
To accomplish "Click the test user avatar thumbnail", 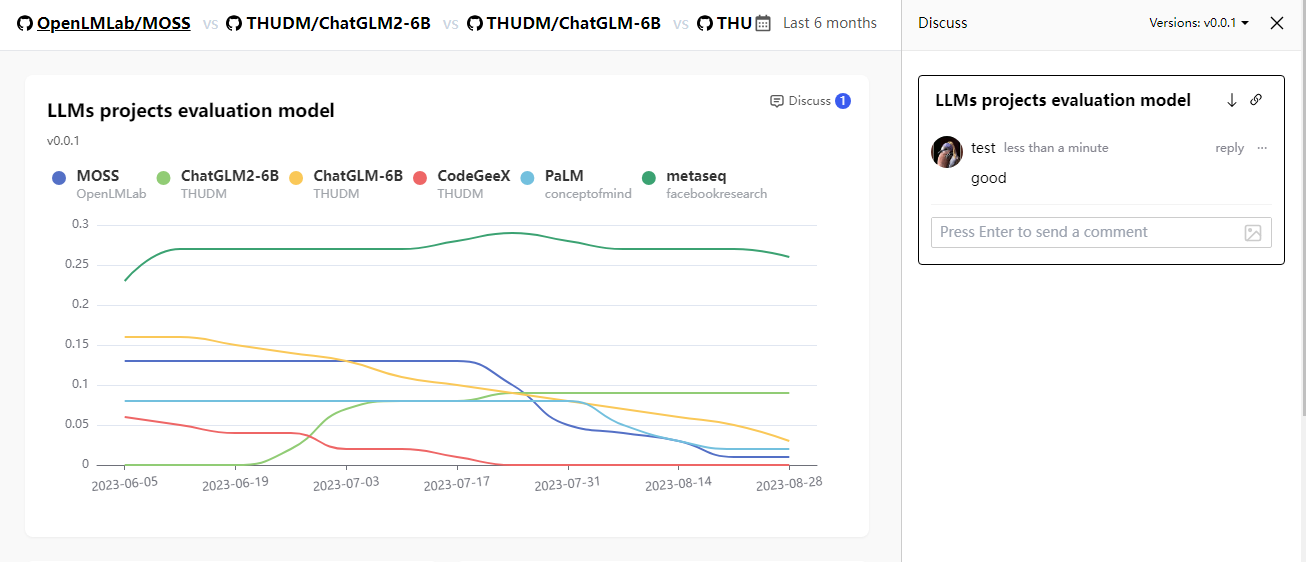I will coord(946,152).
